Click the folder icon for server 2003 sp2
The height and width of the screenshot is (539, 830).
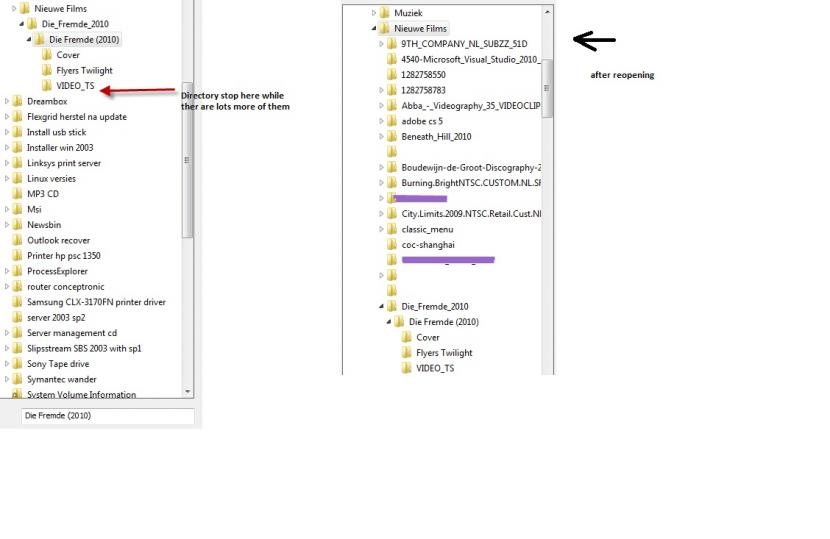(x=17, y=318)
